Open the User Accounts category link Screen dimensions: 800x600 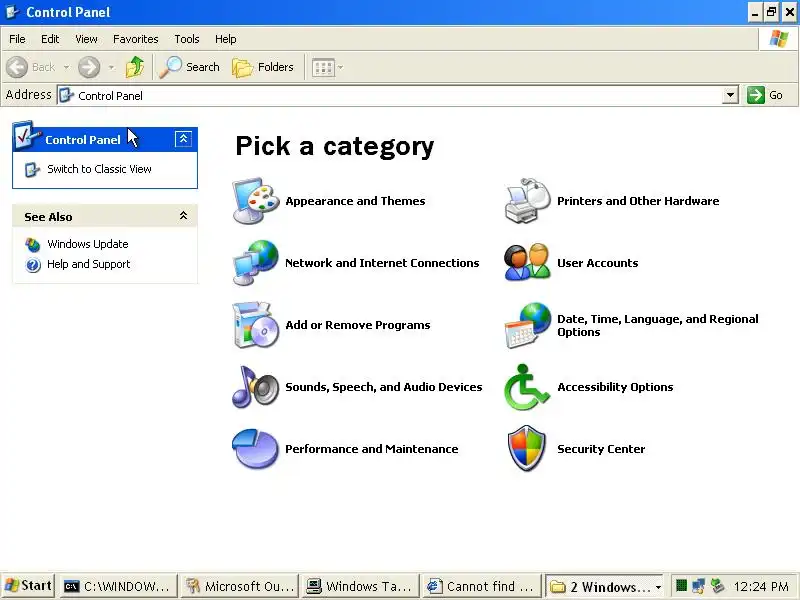tap(597, 263)
